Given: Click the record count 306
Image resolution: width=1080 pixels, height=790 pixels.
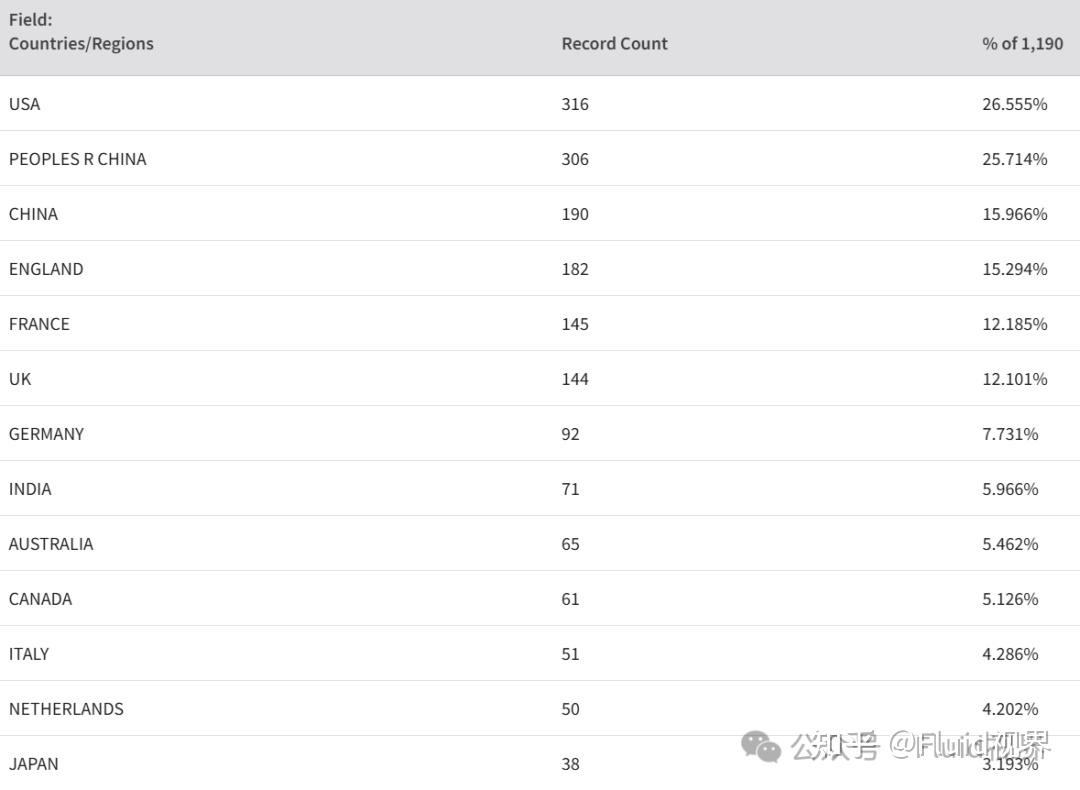Looking at the screenshot, I should point(575,159).
